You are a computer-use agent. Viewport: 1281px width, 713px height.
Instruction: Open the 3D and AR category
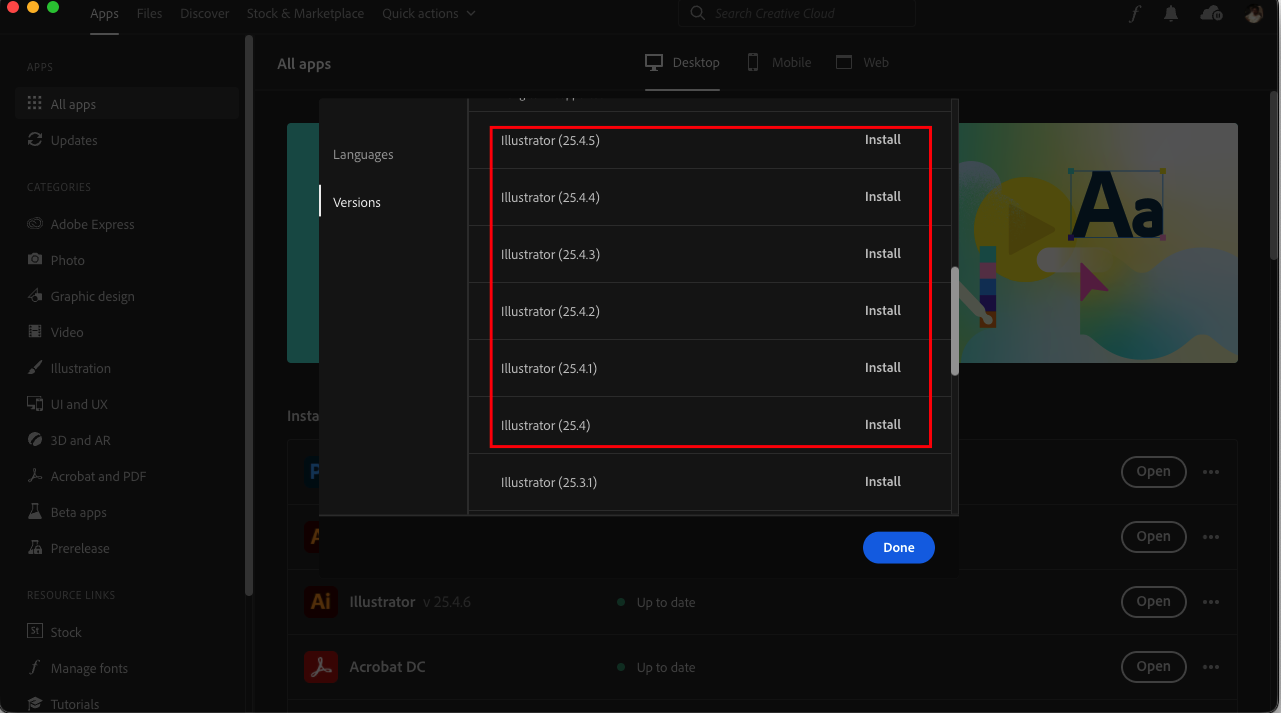click(x=33, y=440)
